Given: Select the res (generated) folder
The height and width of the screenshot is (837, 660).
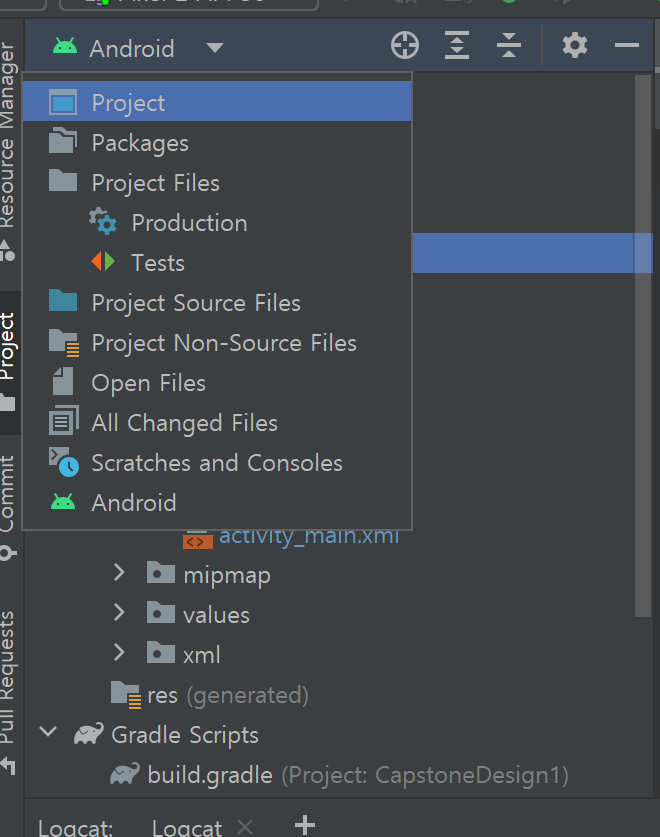Looking at the screenshot, I should [228, 696].
